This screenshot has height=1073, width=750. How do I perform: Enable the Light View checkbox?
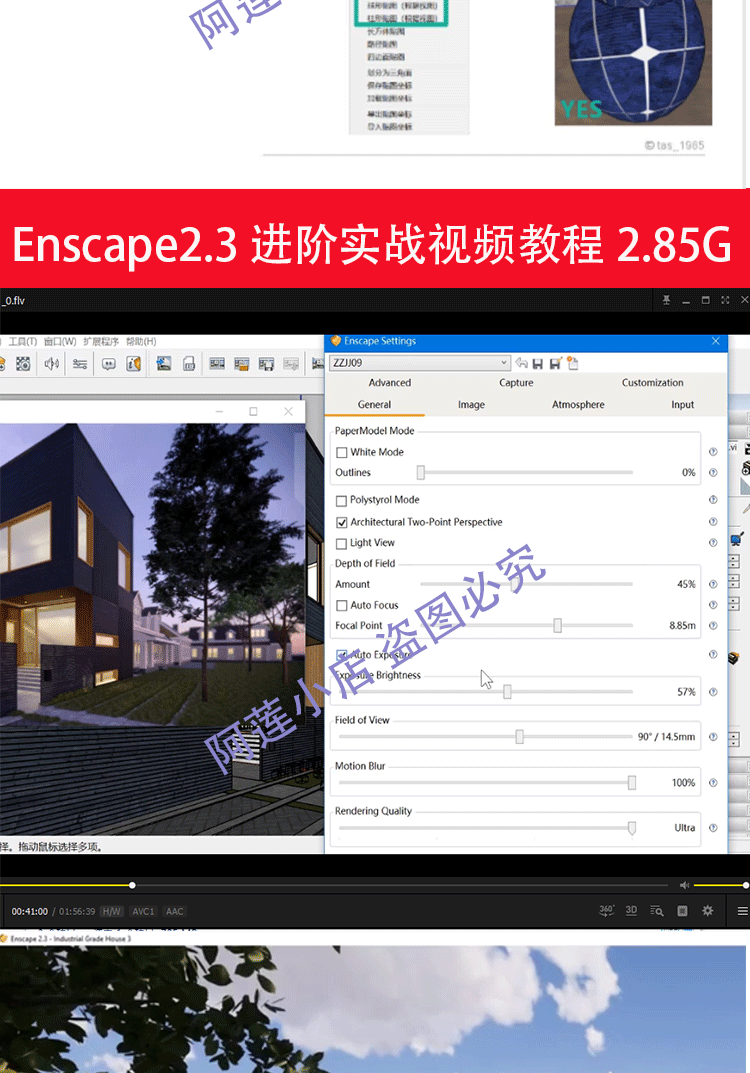(341, 543)
